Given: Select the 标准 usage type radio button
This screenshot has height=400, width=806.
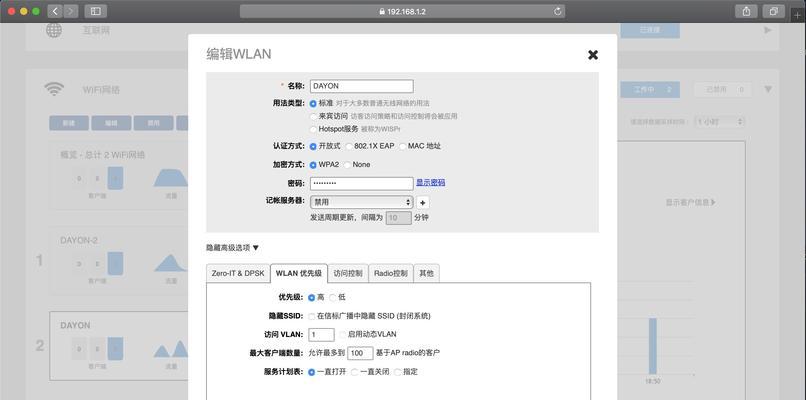Looking at the screenshot, I should tap(313, 103).
